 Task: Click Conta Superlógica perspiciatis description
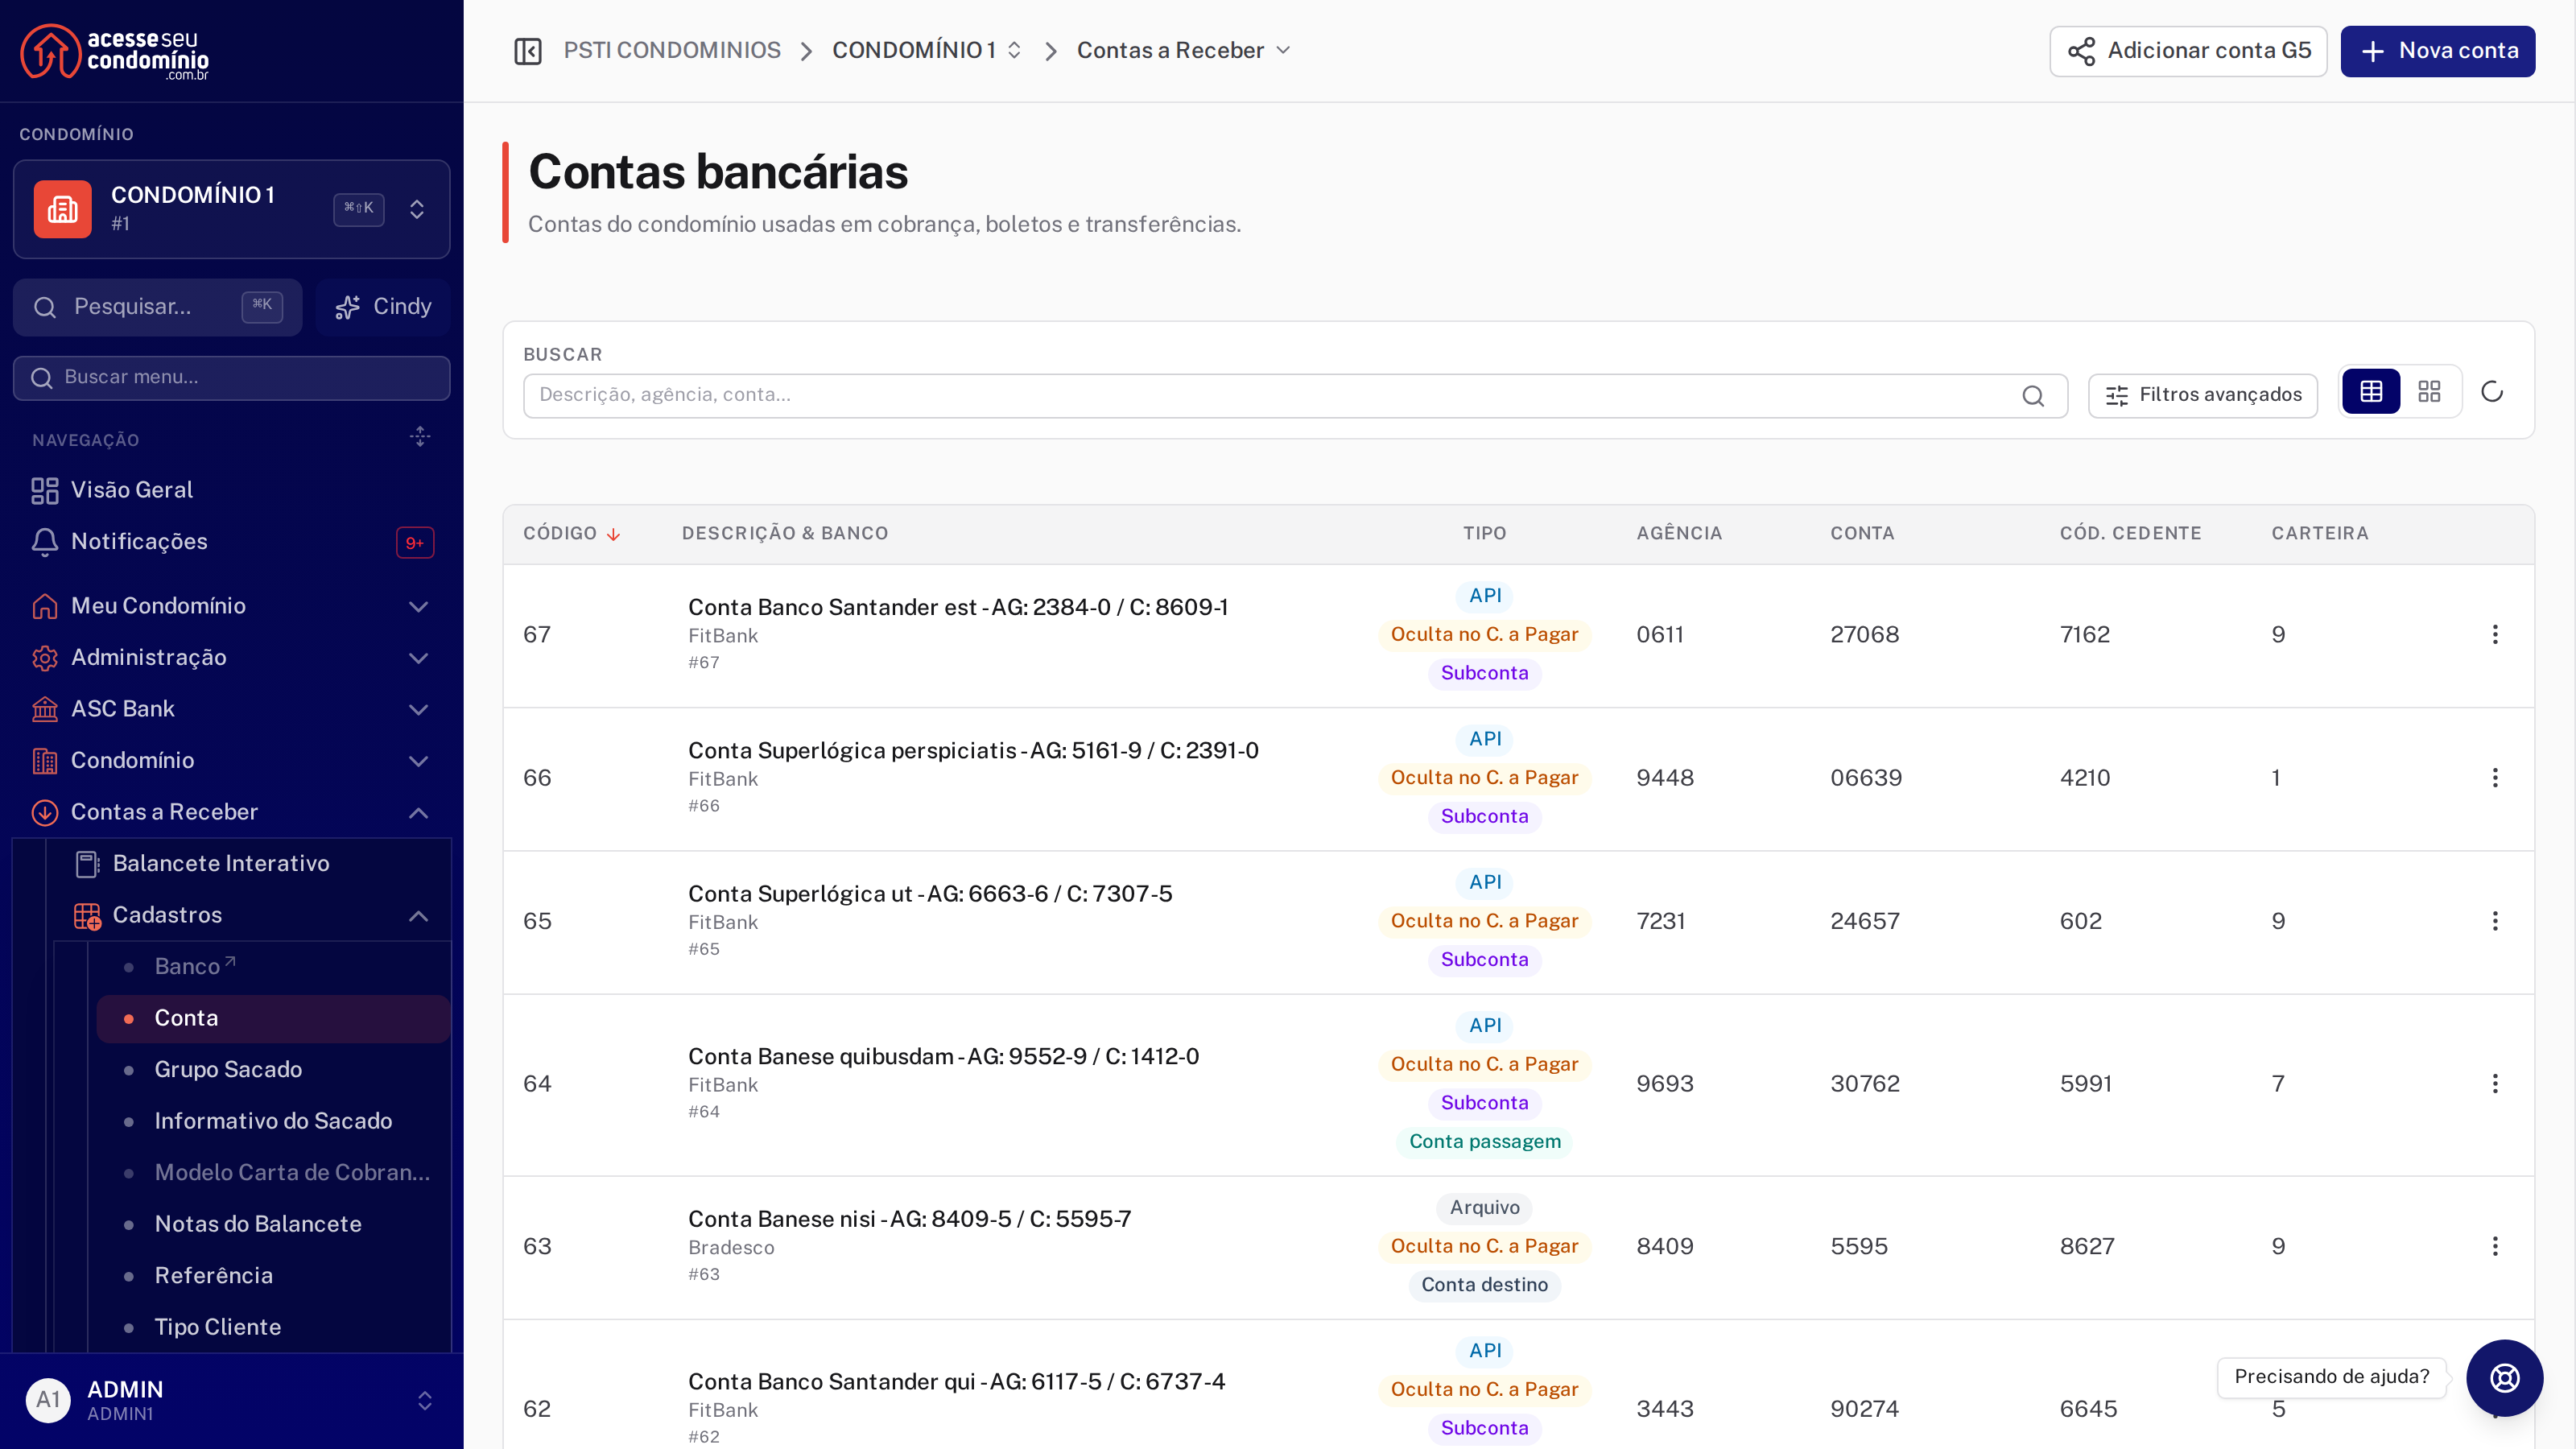pos(973,751)
